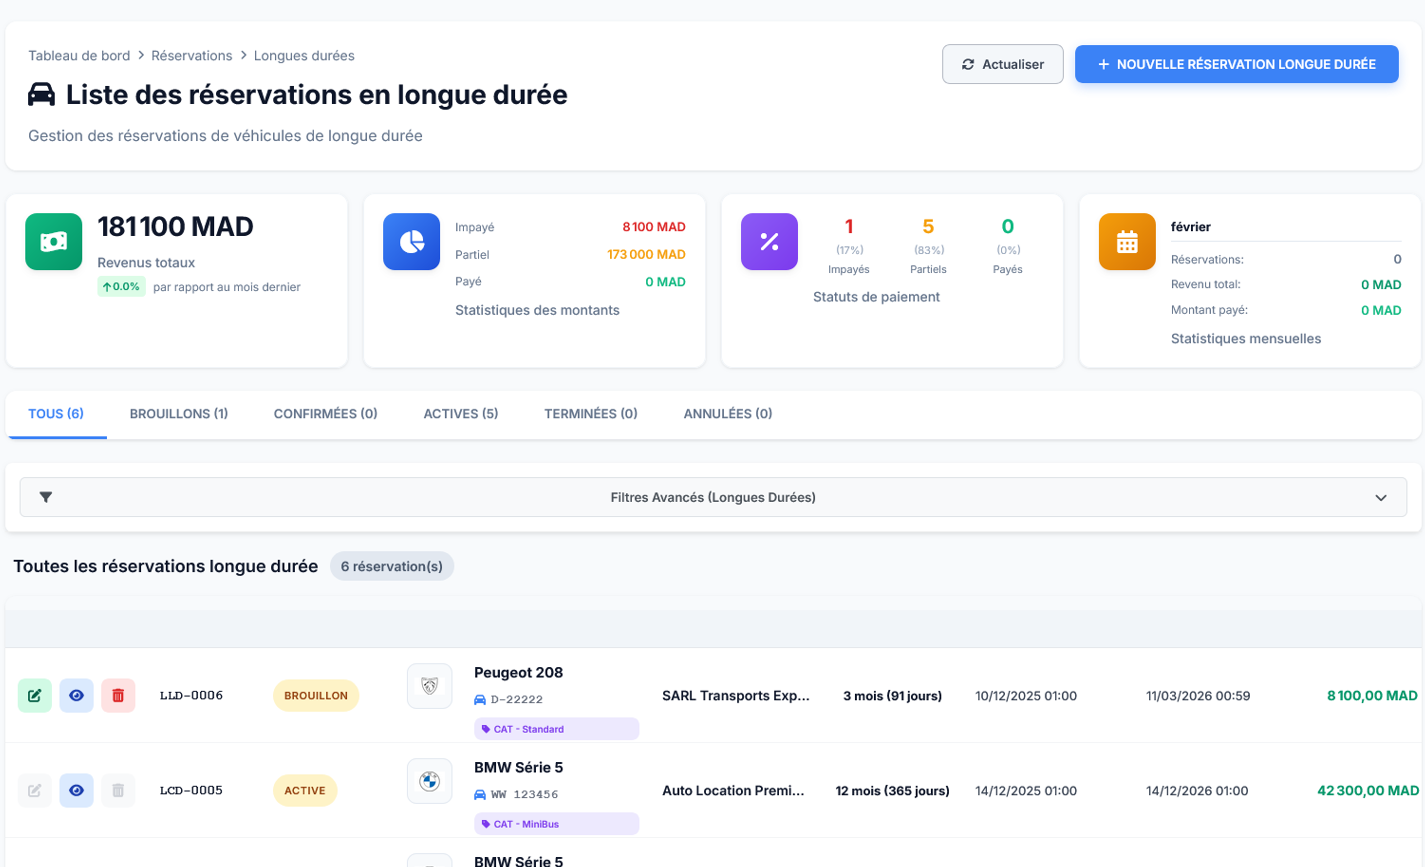Switch to the Brouillons (1) tab
The width and height of the screenshot is (1425, 867).
(179, 414)
